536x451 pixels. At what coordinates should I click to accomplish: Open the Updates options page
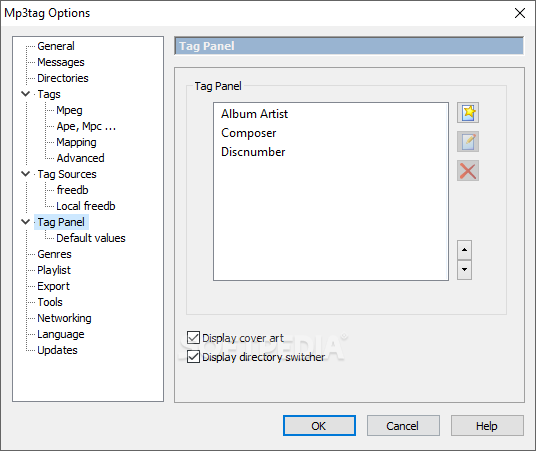click(x=57, y=350)
